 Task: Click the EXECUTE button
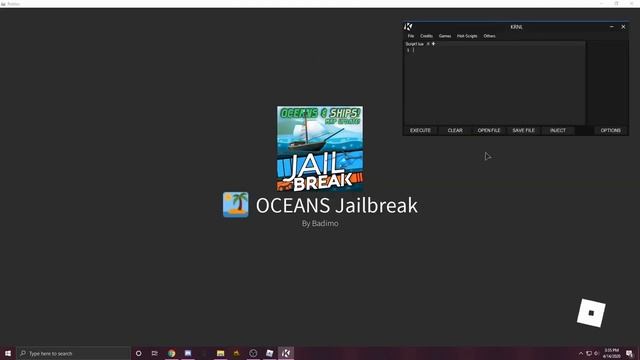pyautogui.click(x=420, y=130)
